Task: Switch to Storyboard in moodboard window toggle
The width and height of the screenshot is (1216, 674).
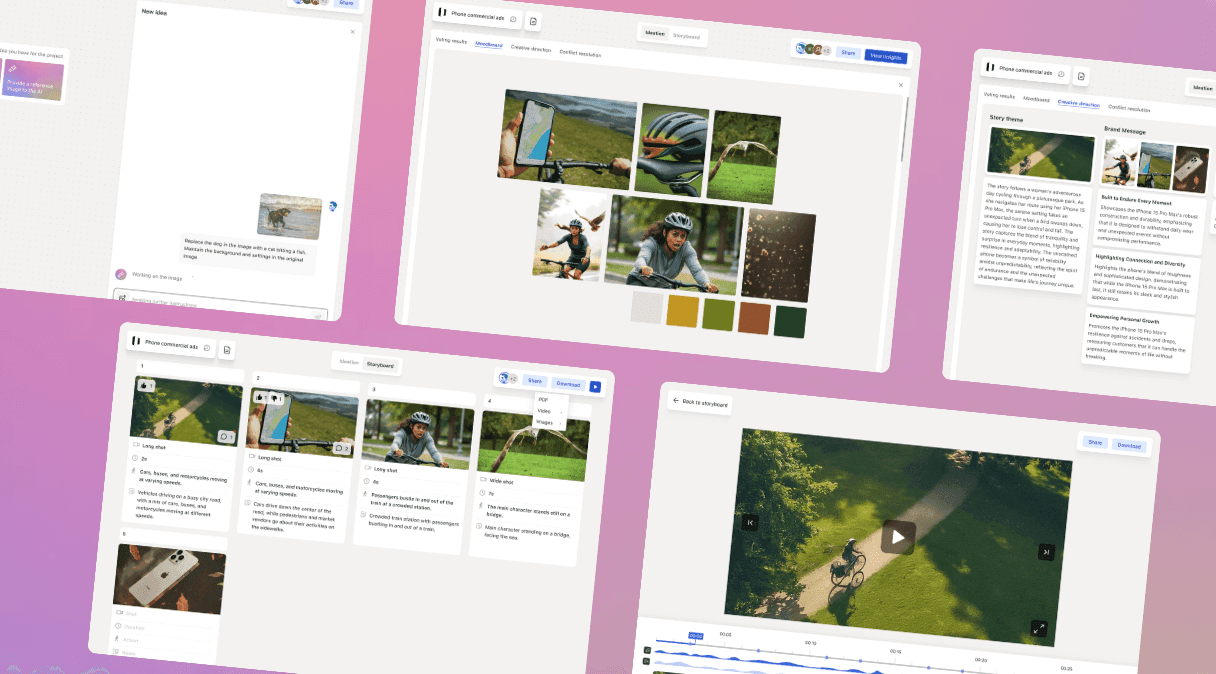Action: pos(686,36)
